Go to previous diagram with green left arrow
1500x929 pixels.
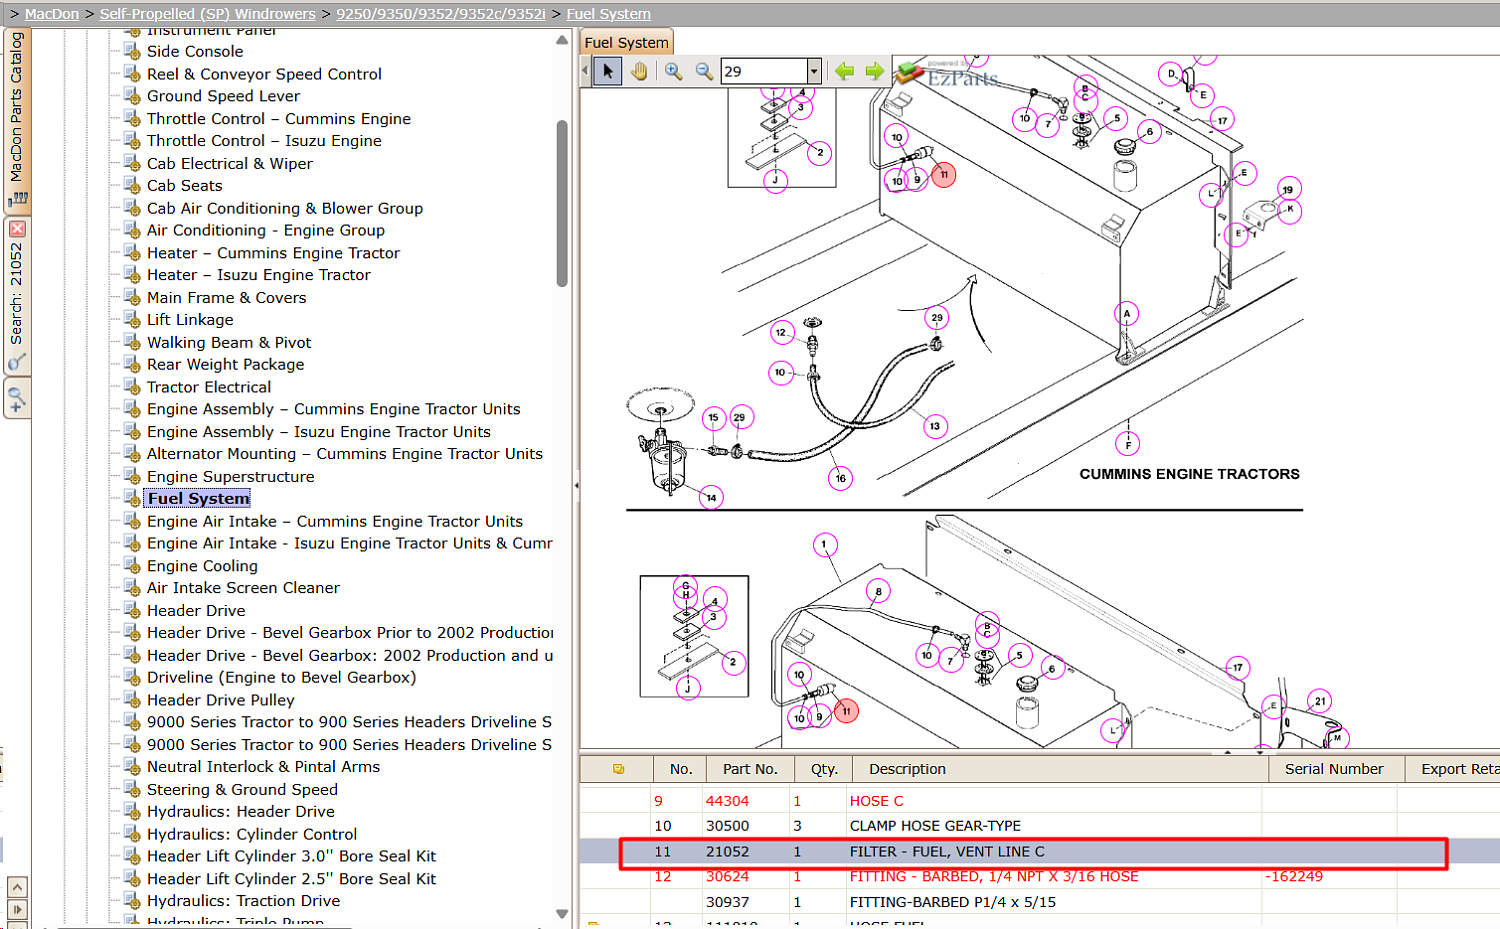pyautogui.click(x=845, y=71)
